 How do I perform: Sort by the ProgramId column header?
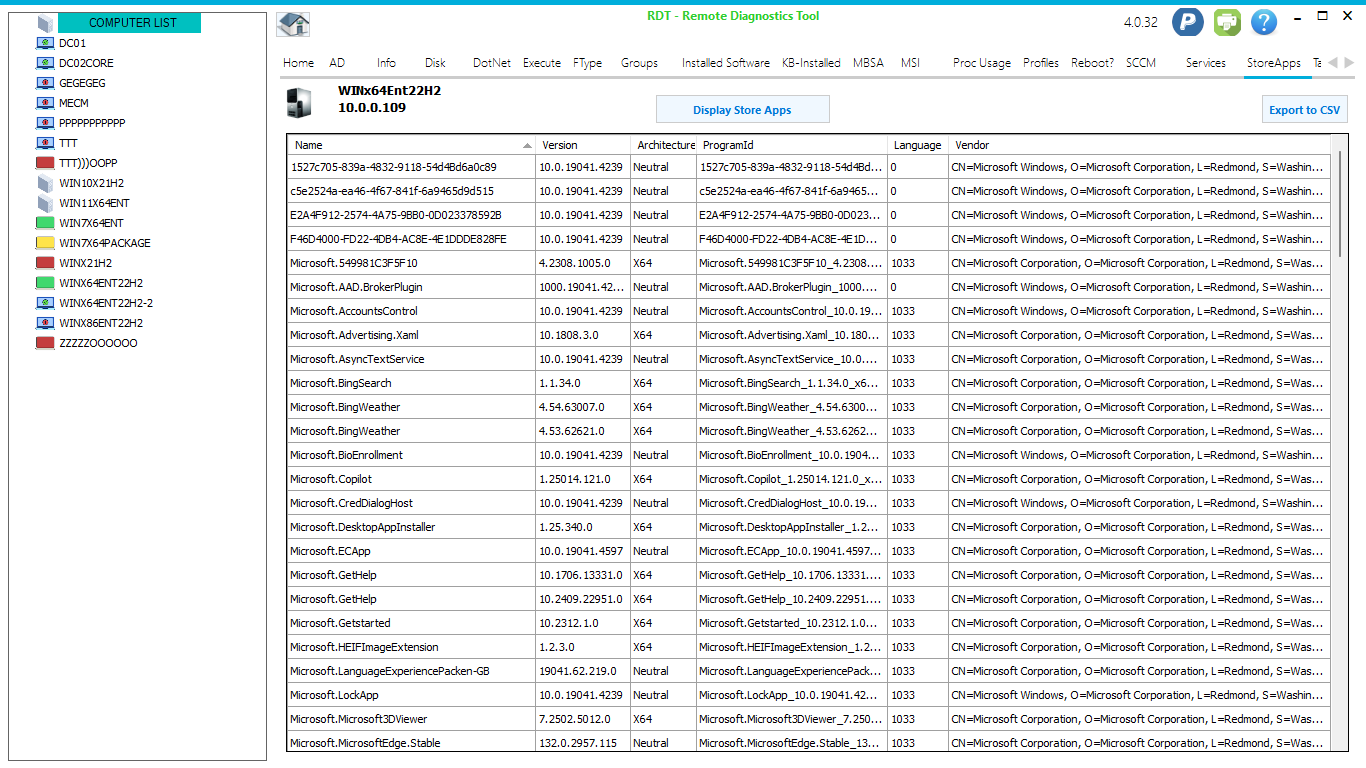(x=792, y=145)
